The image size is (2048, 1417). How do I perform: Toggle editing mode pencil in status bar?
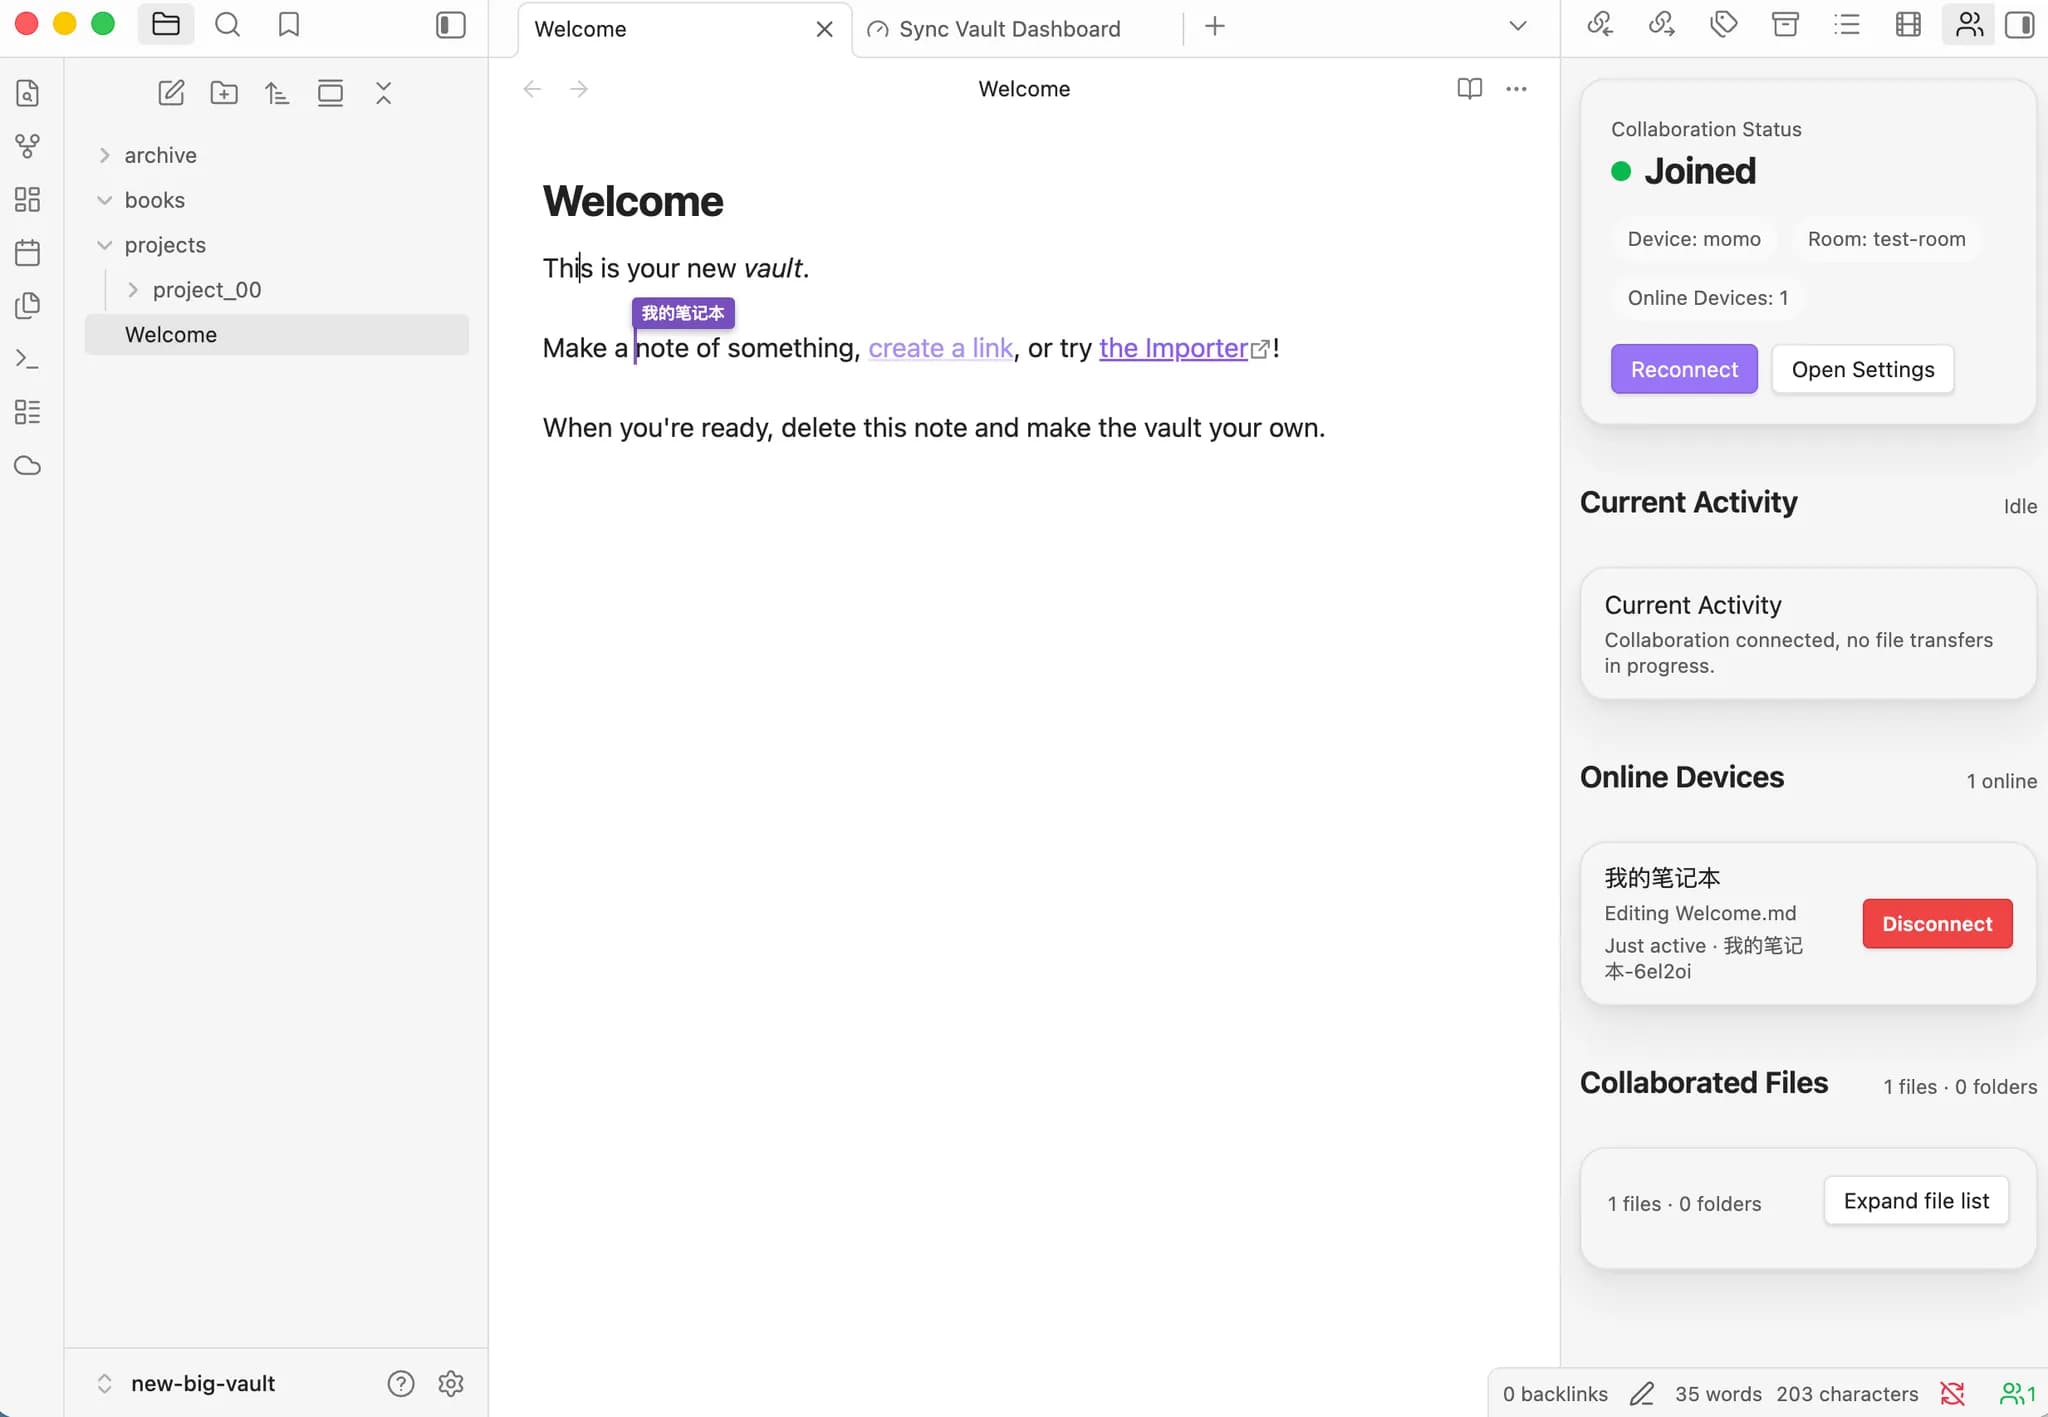coord(1642,1394)
